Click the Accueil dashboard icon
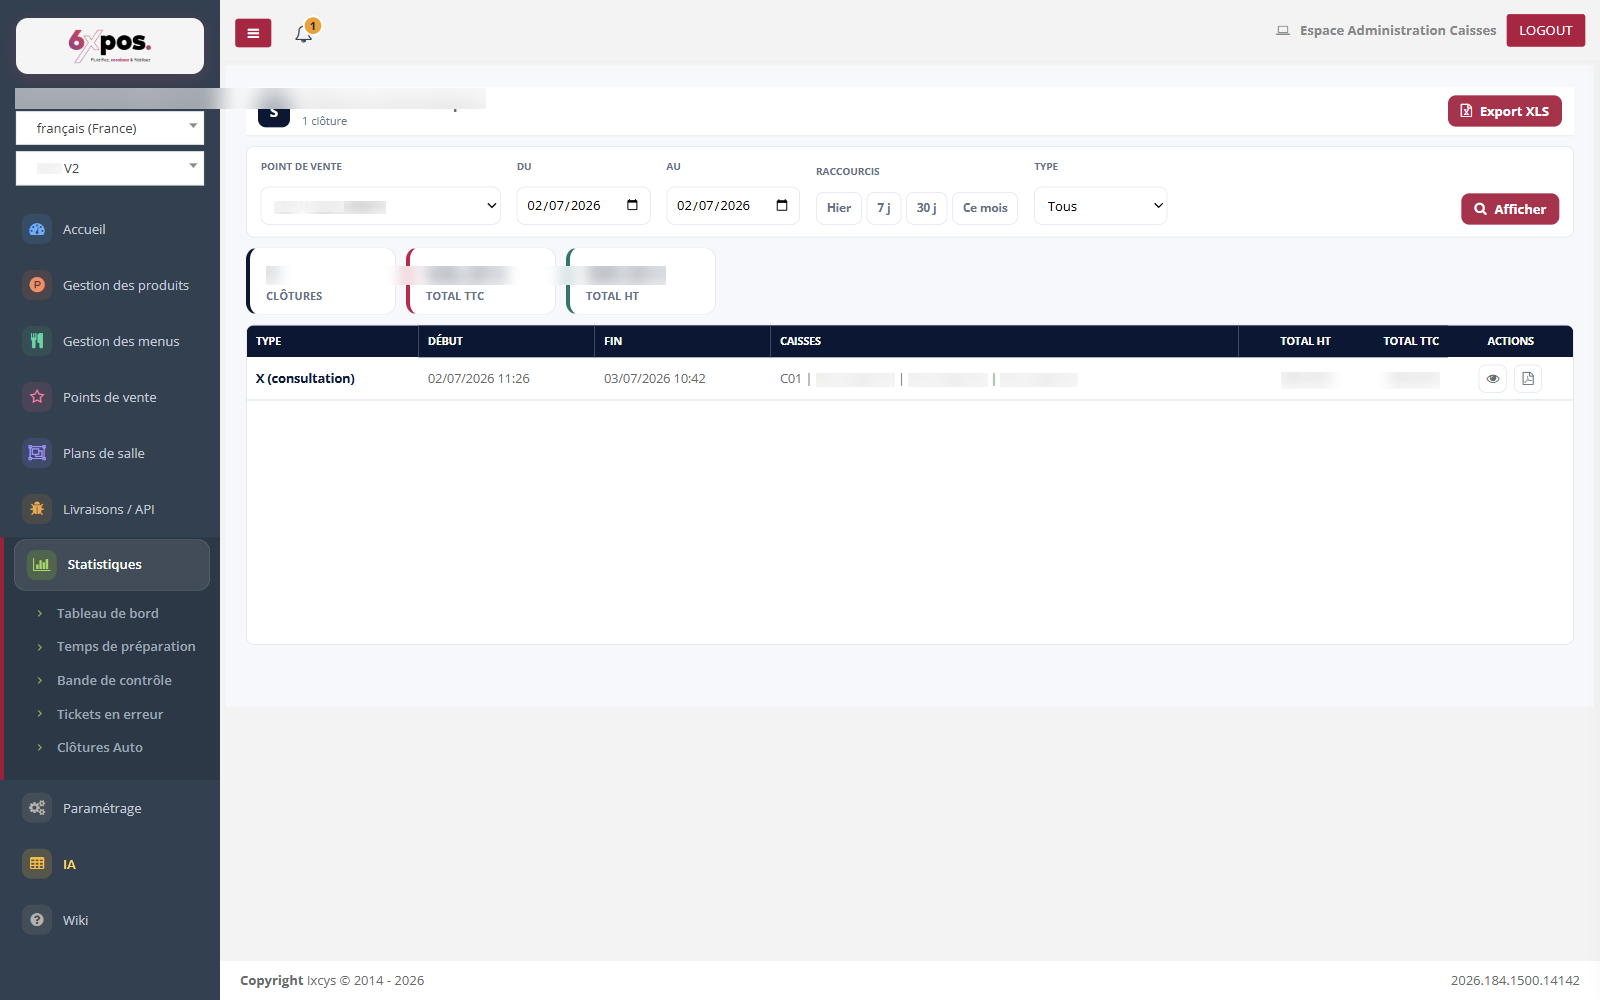The height and width of the screenshot is (1000, 1600). tap(37, 229)
